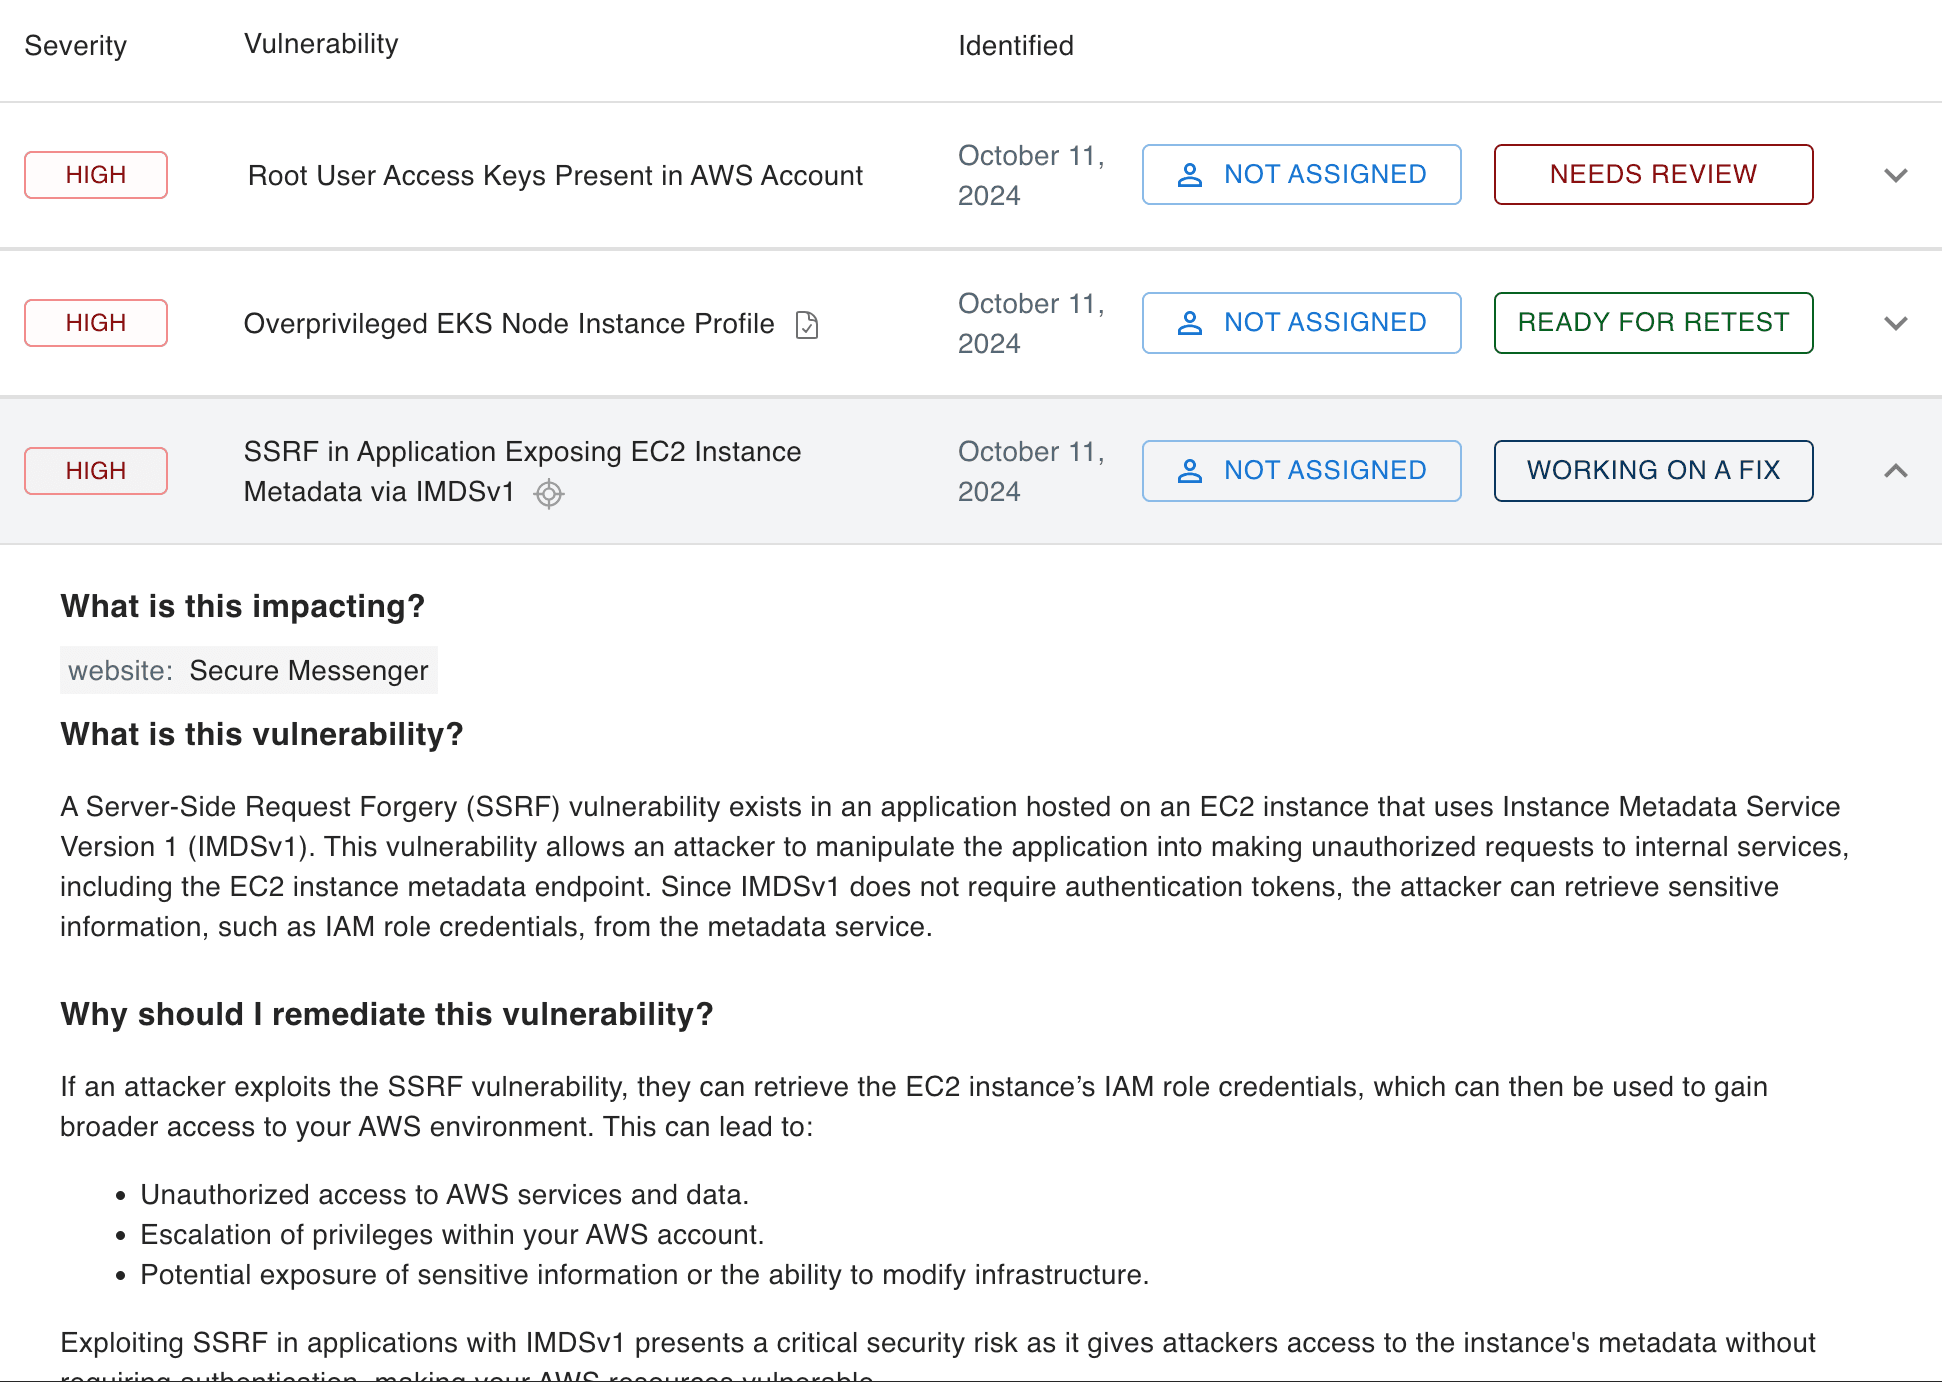Sort by the Severity column header
This screenshot has width=1942, height=1382.
[x=76, y=46]
